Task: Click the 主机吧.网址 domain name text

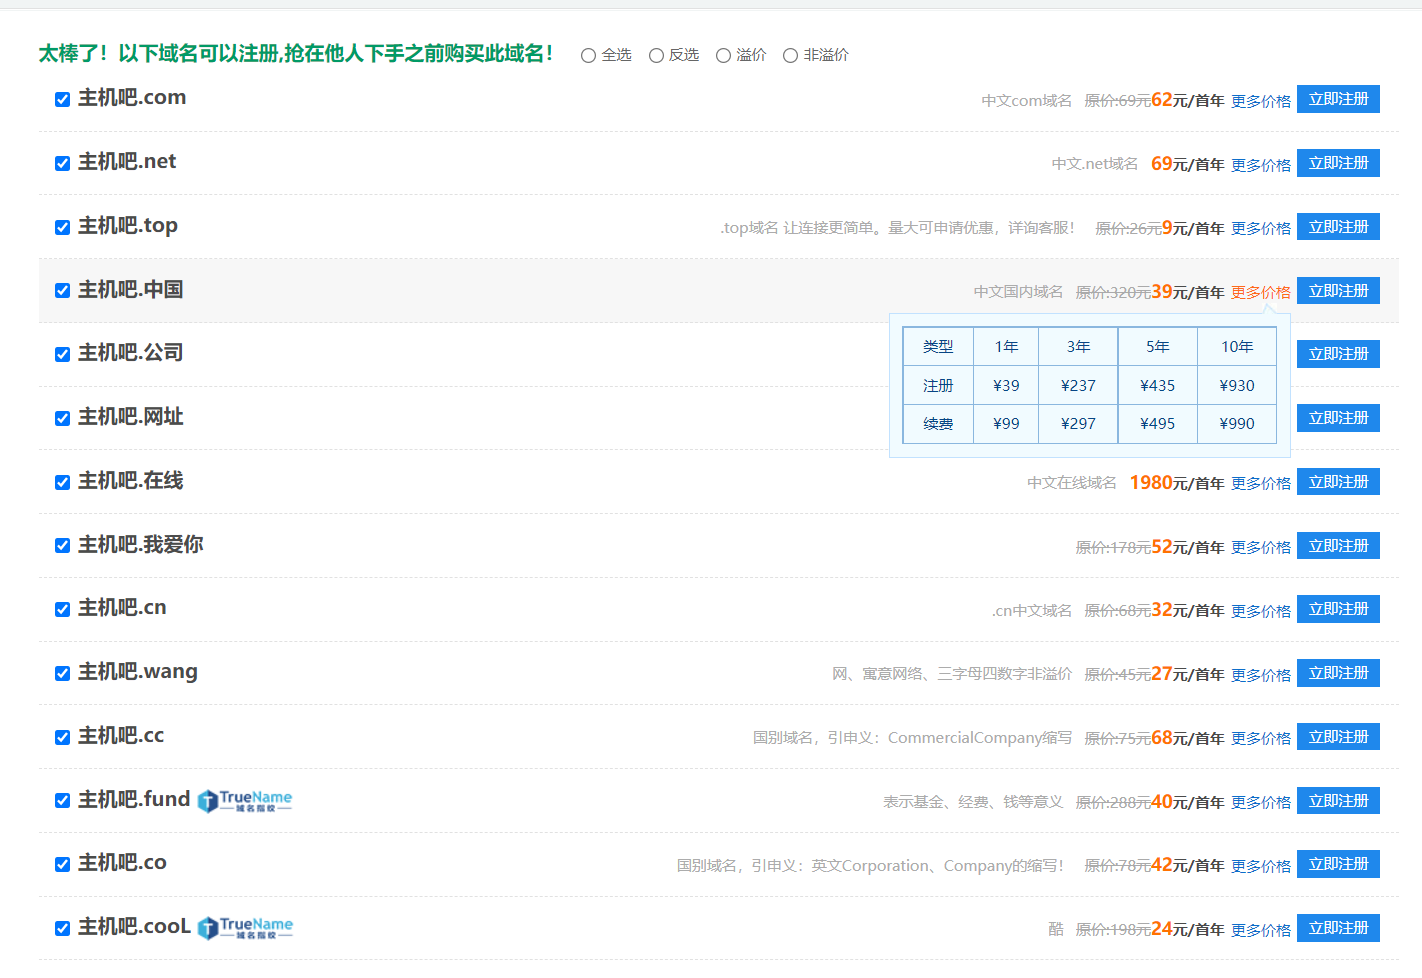Action: [x=131, y=417]
